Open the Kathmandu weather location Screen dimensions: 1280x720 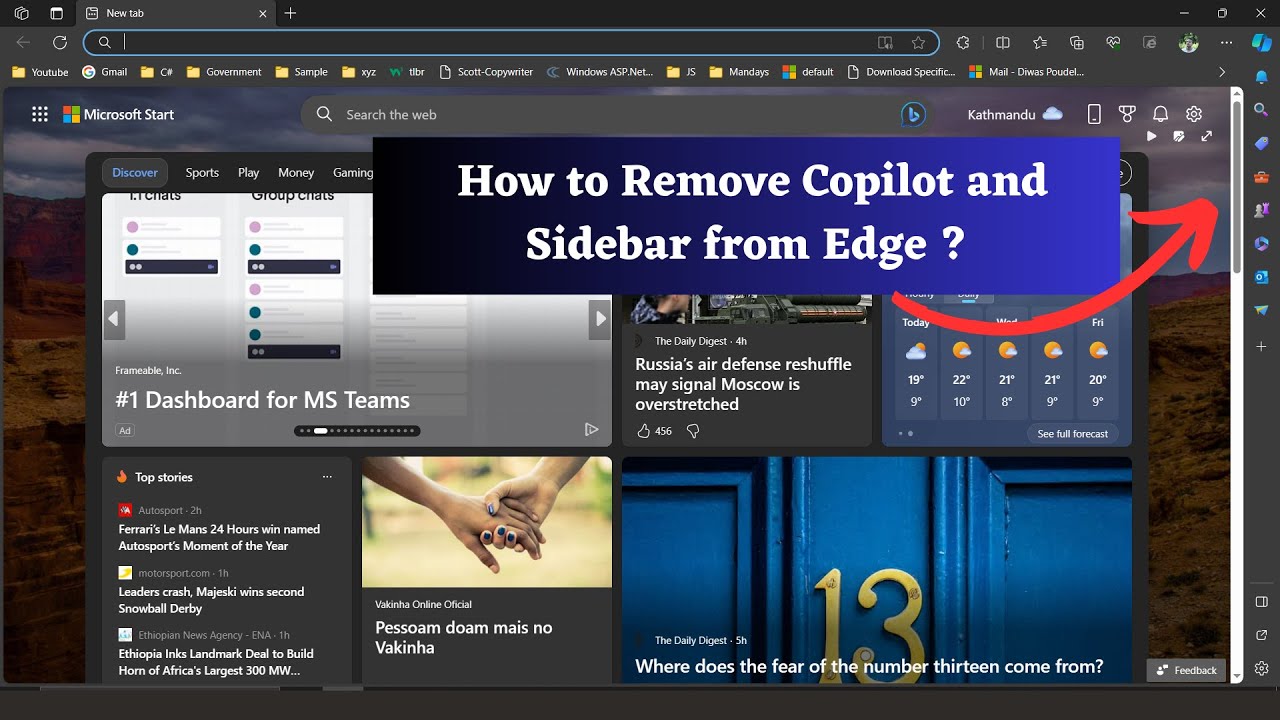pyautogui.click(x=1015, y=114)
